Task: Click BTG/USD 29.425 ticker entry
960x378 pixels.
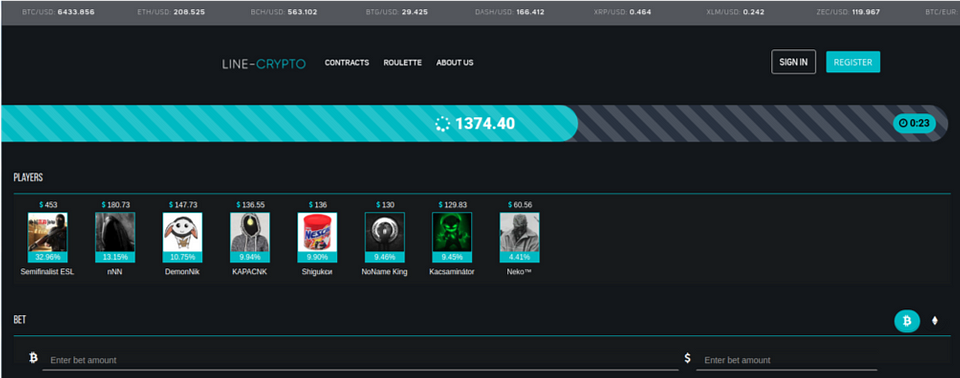Action: [396, 12]
